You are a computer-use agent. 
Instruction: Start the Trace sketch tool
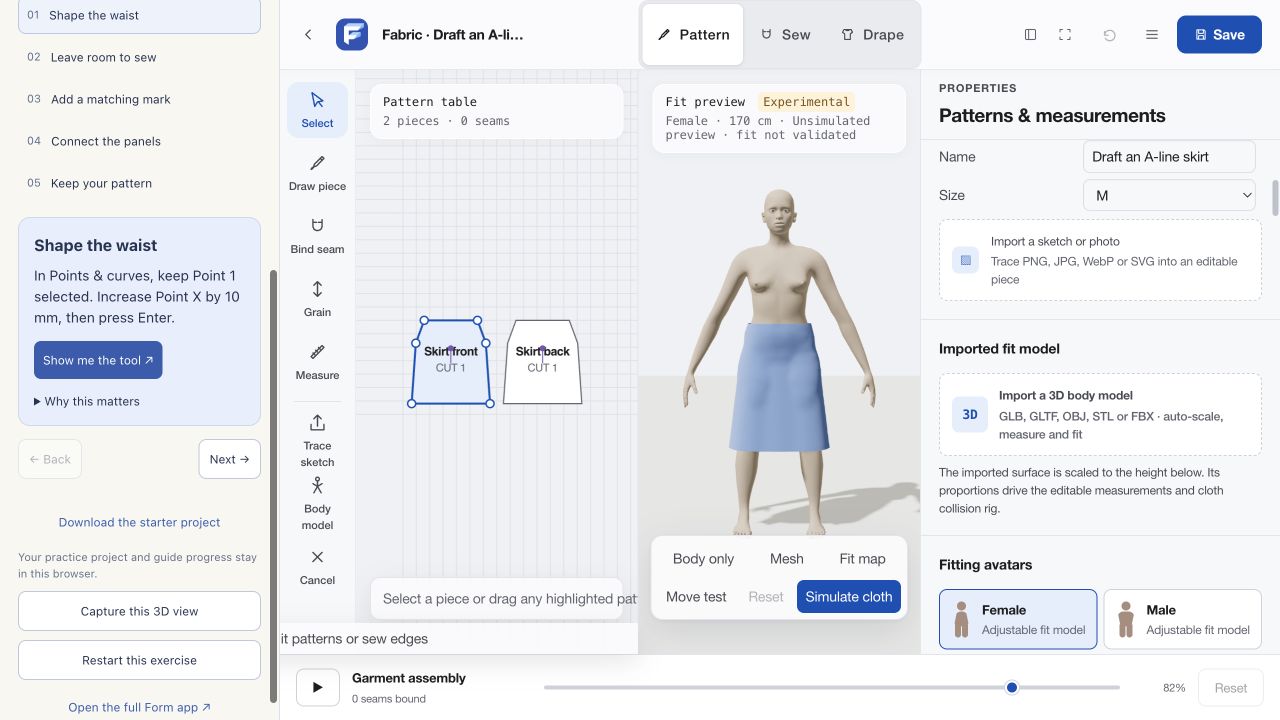coord(317,440)
